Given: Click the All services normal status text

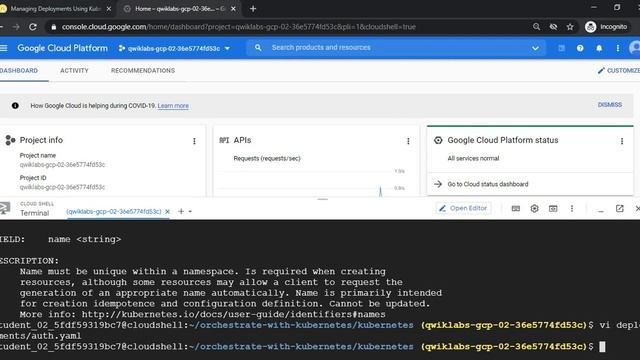Looking at the screenshot, I should click(x=473, y=158).
